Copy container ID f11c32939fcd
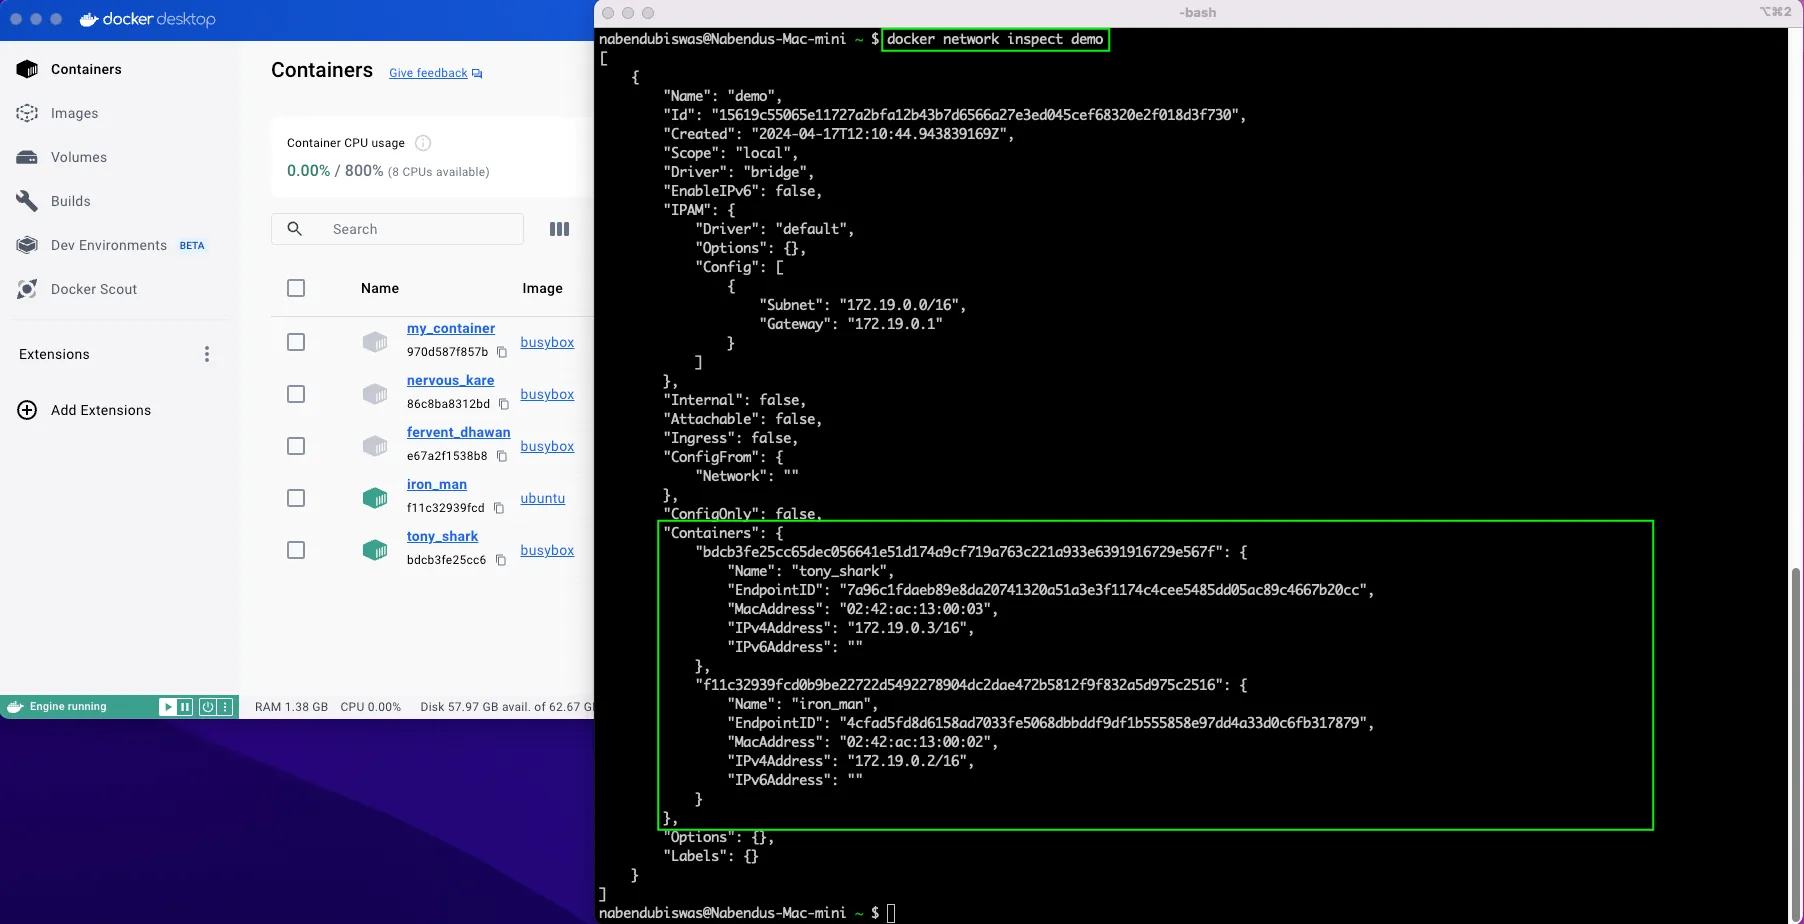 pos(499,508)
